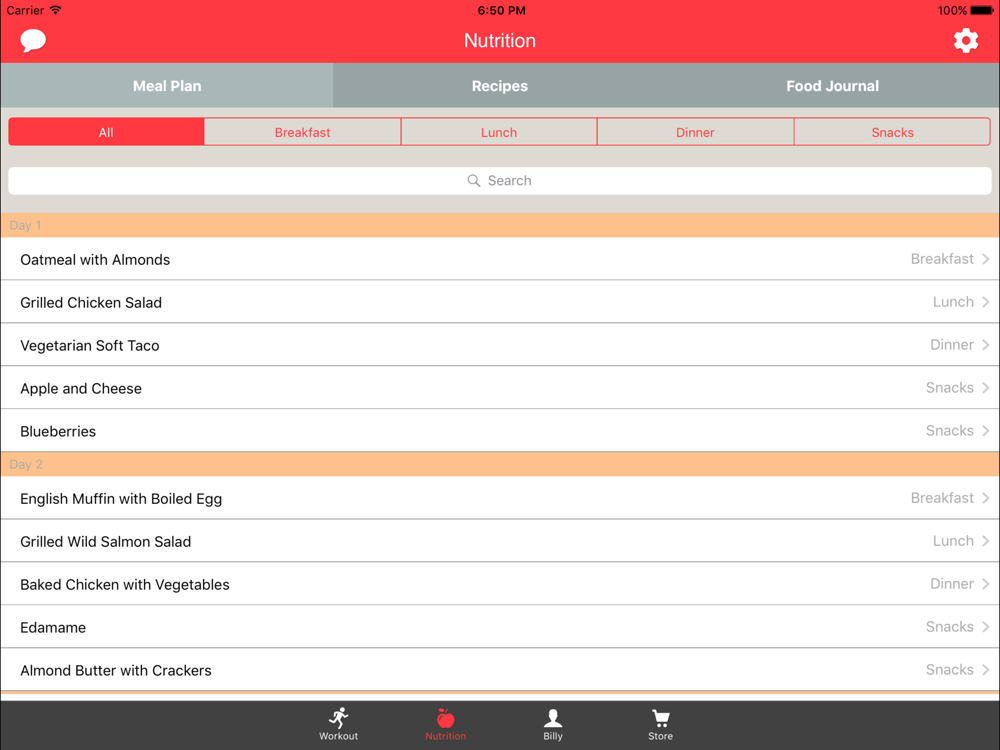Select Oatmeal with Almonds meal
The image size is (1000, 750).
tap(499, 259)
